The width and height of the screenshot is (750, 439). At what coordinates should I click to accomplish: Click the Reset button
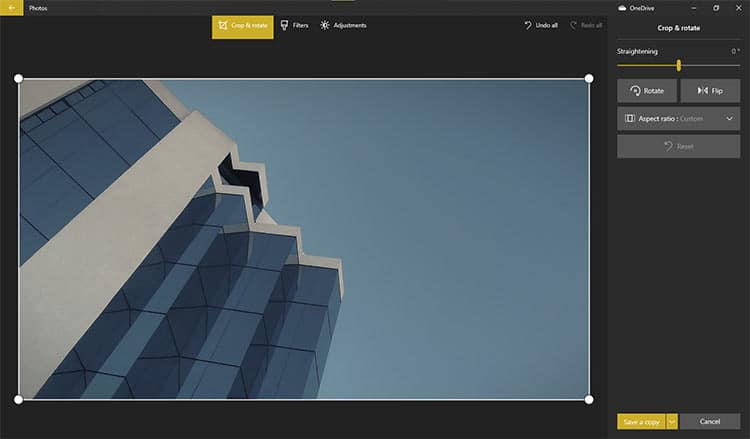(678, 146)
